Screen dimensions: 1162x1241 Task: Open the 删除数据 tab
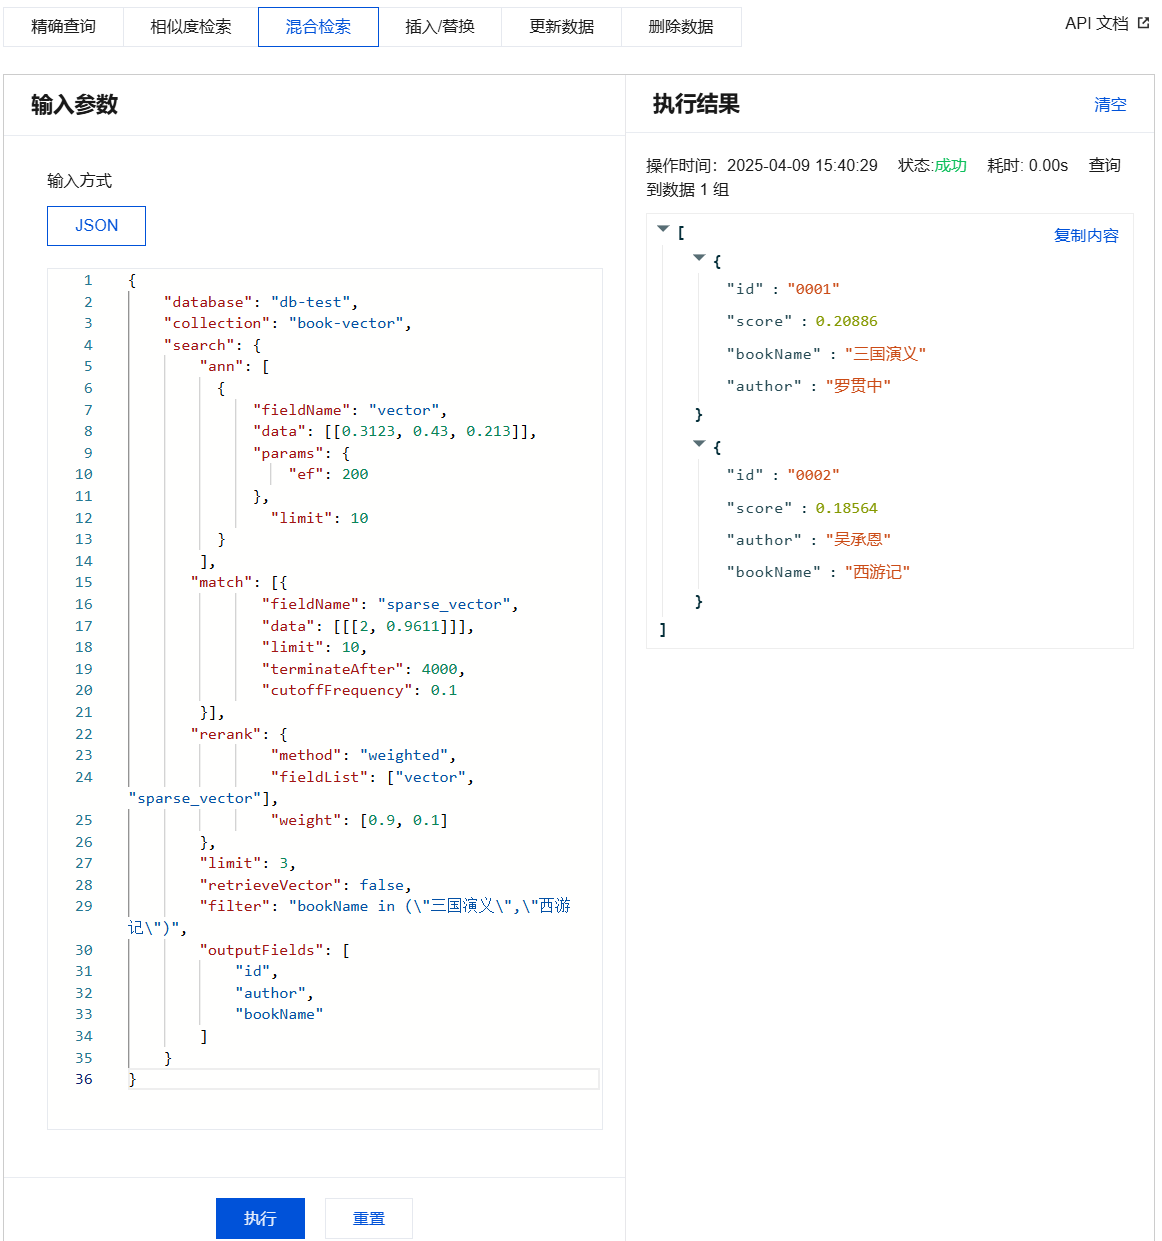click(681, 27)
